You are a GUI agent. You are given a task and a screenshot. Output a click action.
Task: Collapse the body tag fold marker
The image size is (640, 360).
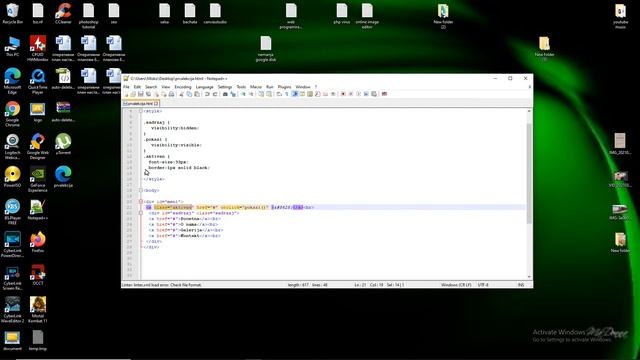click(141, 190)
